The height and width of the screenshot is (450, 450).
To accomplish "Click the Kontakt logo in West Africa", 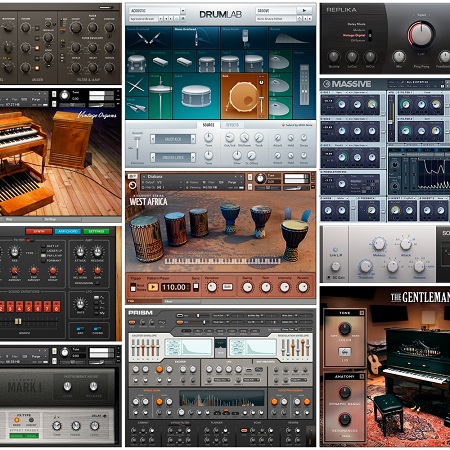I will tap(133, 185).
